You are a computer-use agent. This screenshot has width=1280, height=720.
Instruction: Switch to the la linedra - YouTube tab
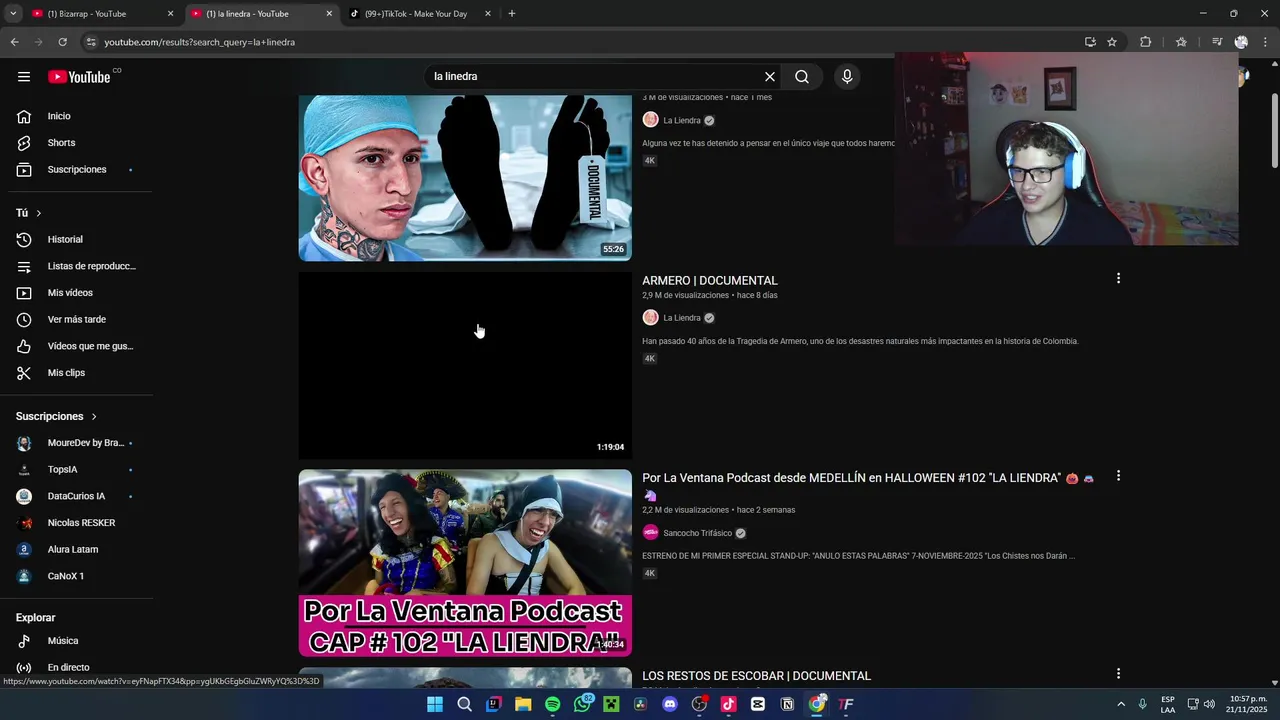[x=247, y=14]
